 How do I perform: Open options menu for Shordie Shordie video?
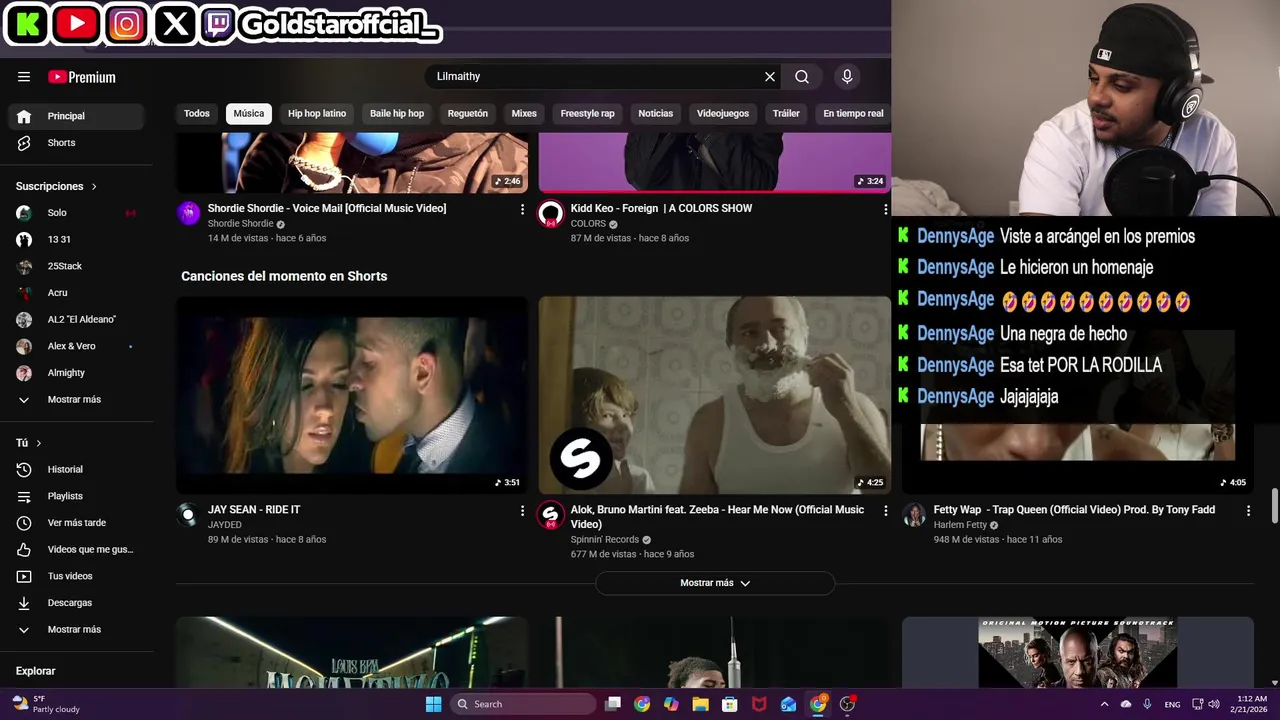tap(522, 209)
